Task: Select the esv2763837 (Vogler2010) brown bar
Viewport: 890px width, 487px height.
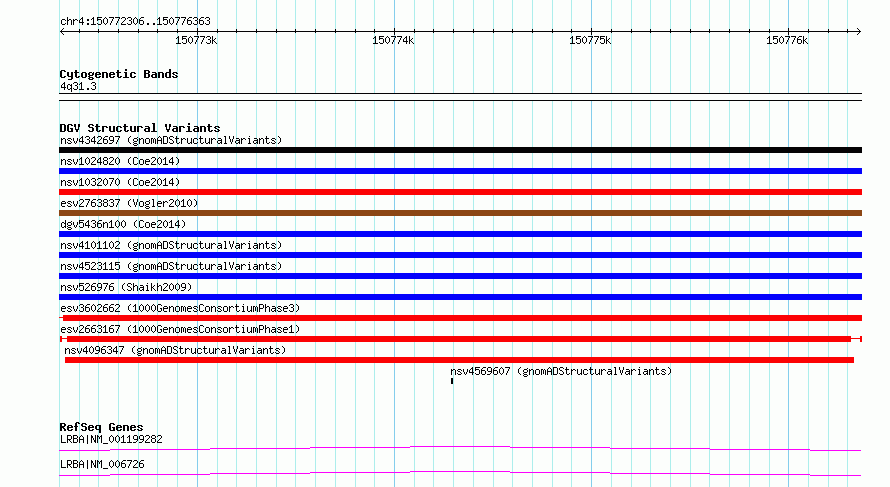Action: point(460,213)
